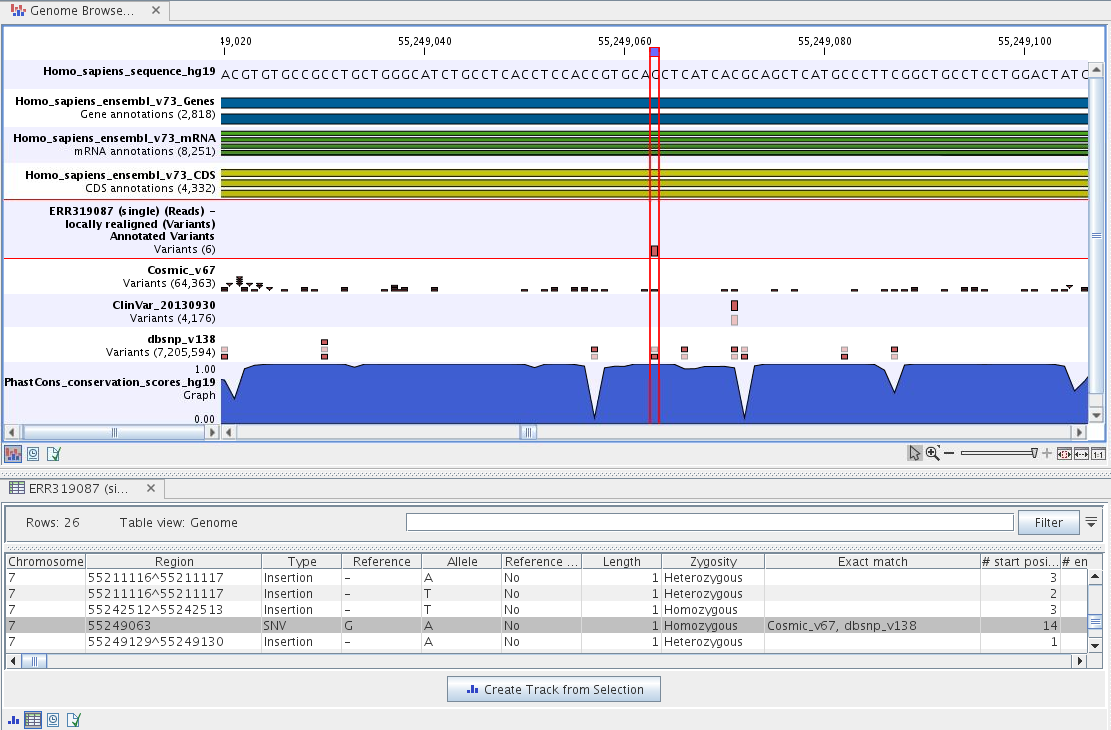Switch to the selection pointer mode

[915, 452]
